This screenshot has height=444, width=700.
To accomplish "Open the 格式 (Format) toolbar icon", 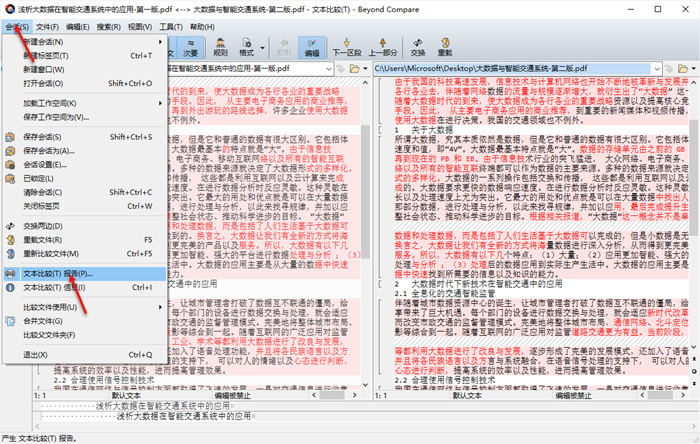I will tap(246, 47).
